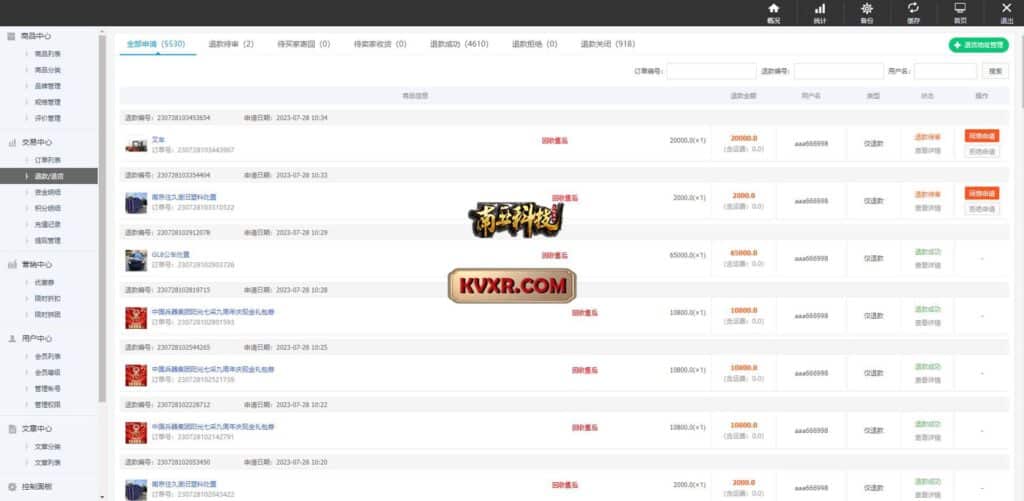Expand the 商品中心 sidebar section
This screenshot has width=1024, height=501.
[36, 37]
